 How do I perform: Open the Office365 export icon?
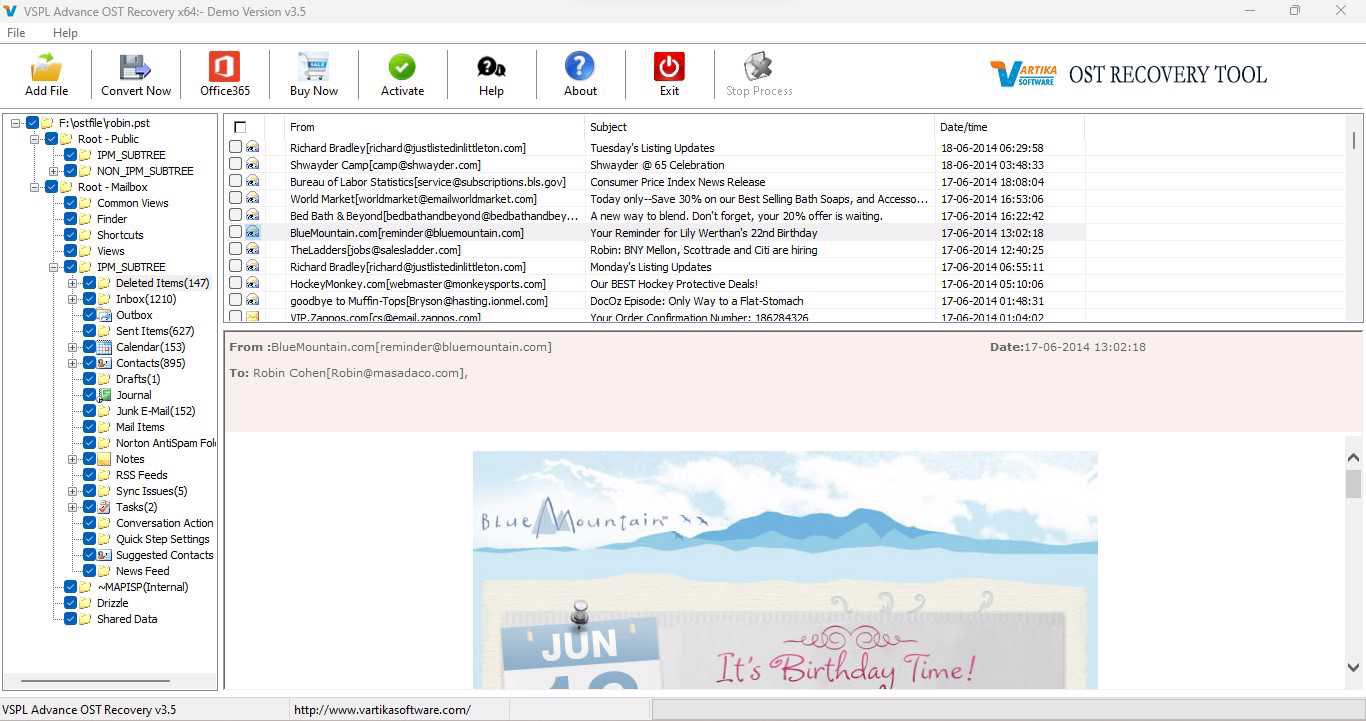(224, 67)
